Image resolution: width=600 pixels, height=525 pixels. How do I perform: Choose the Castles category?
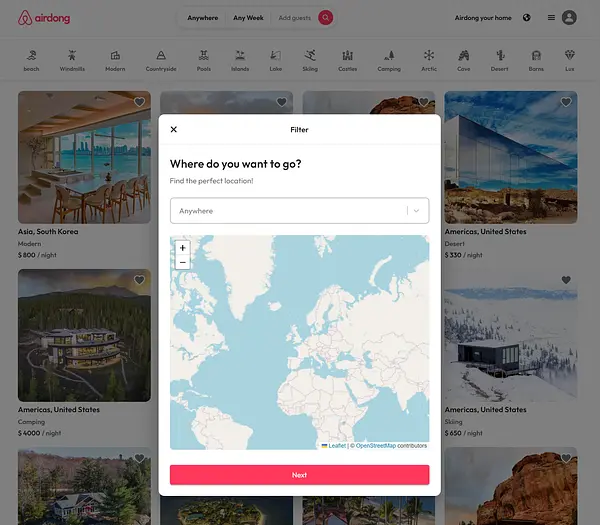347,60
